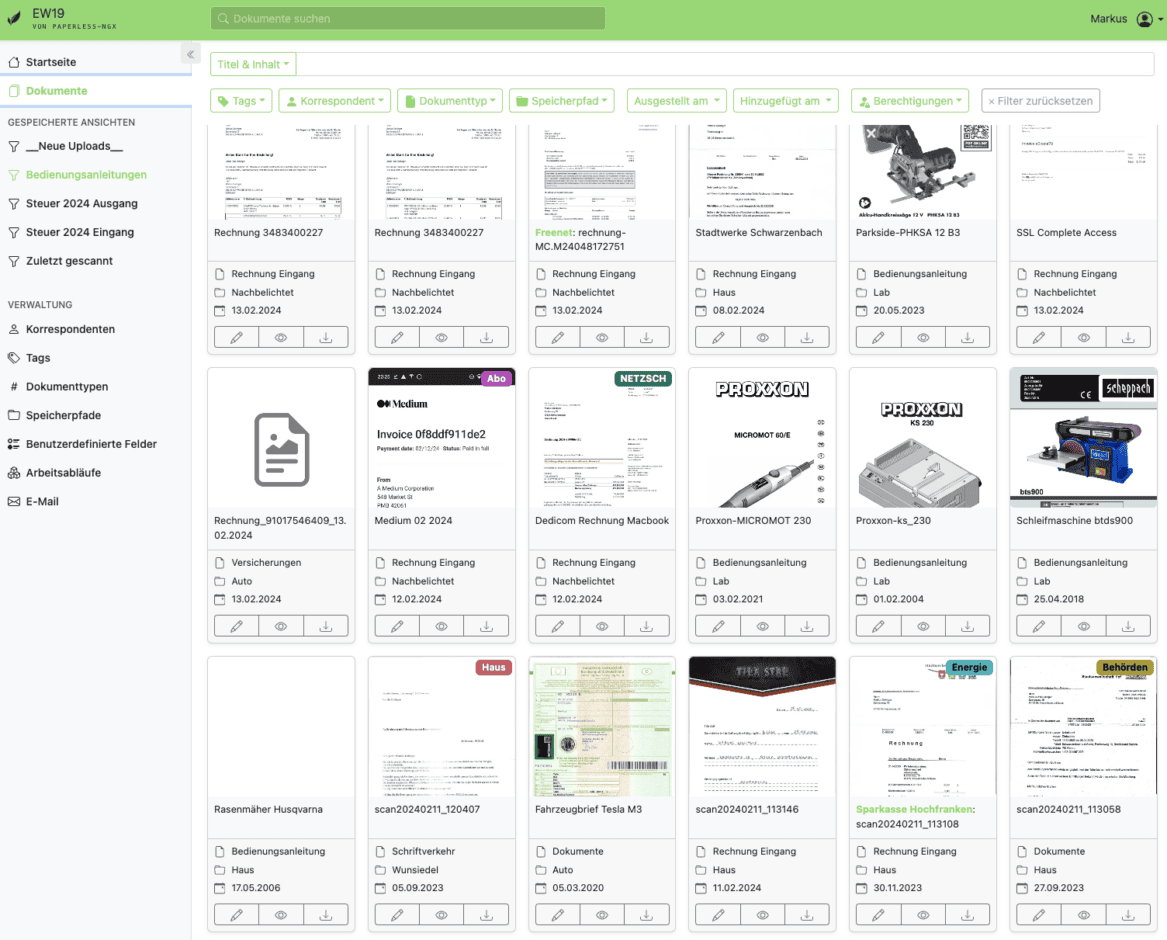The width and height of the screenshot is (1167, 940).
Task: Open the Titel & Inhalt search mode dropdown
Action: pyautogui.click(x=253, y=65)
